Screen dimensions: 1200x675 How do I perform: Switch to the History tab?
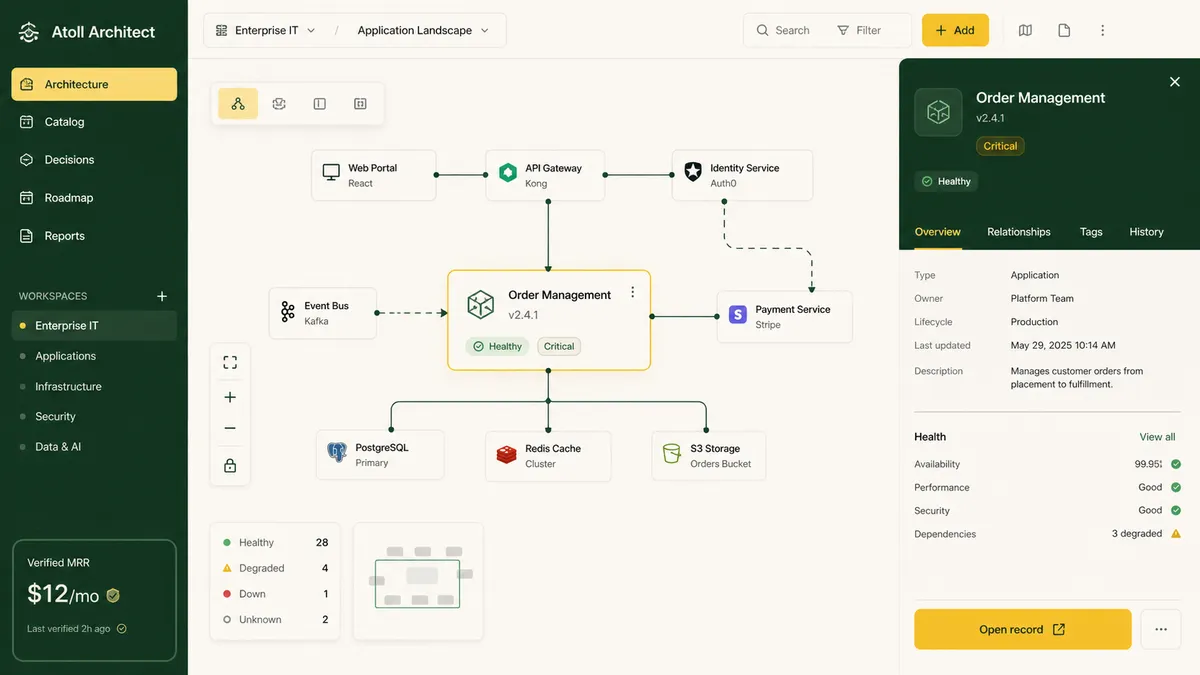point(1147,232)
